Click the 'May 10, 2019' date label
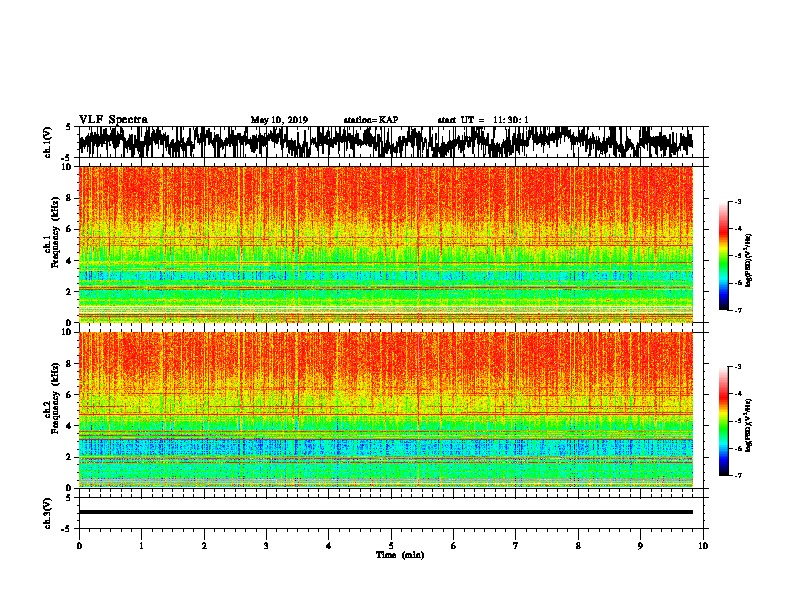The height and width of the screenshot is (612, 792). 279,120
